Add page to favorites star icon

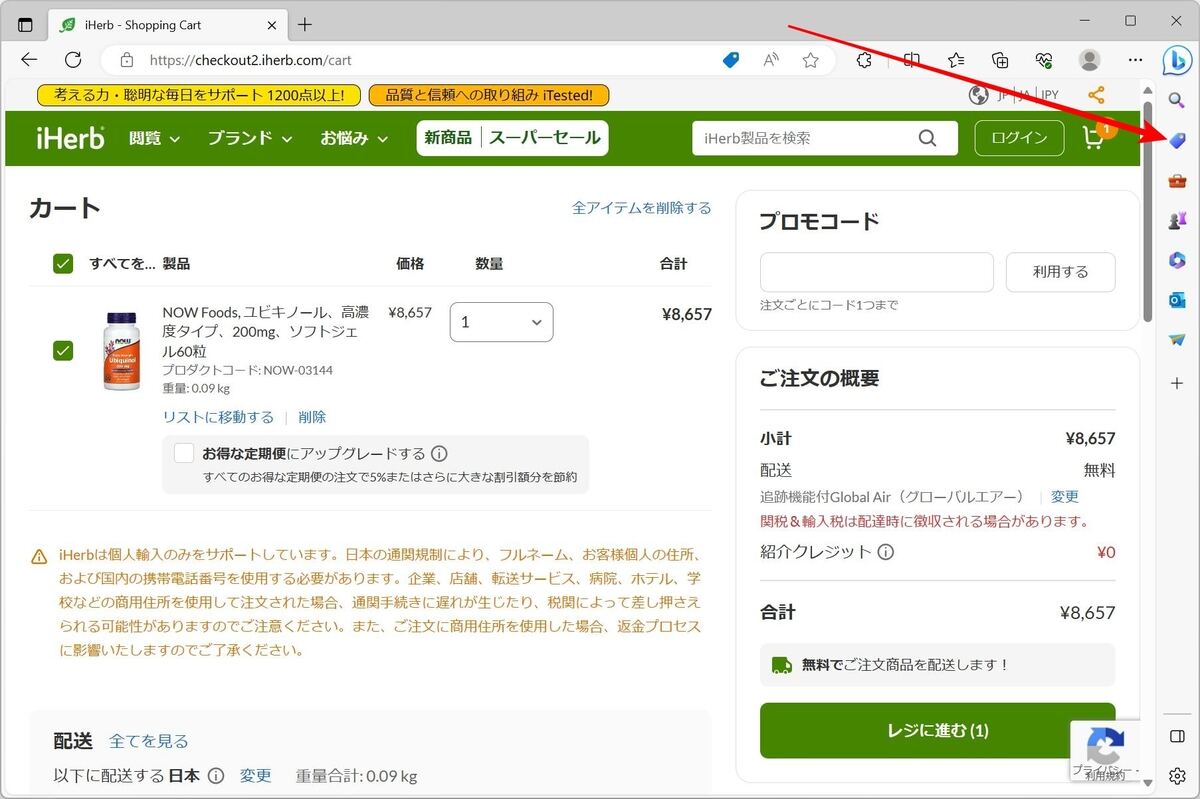coord(811,60)
